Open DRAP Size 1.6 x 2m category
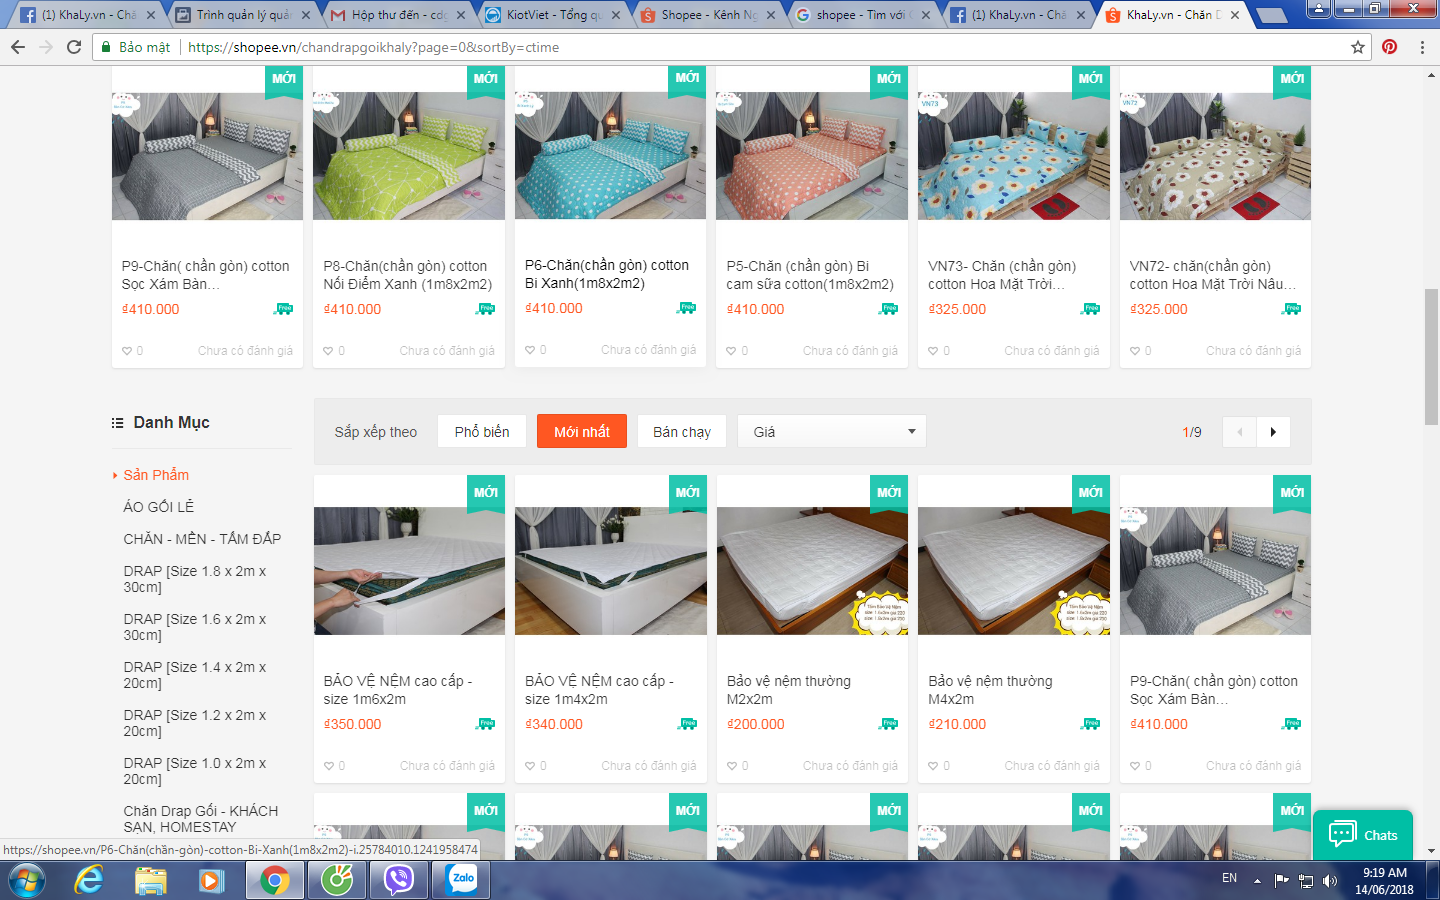This screenshot has width=1440, height=900. [x=195, y=627]
